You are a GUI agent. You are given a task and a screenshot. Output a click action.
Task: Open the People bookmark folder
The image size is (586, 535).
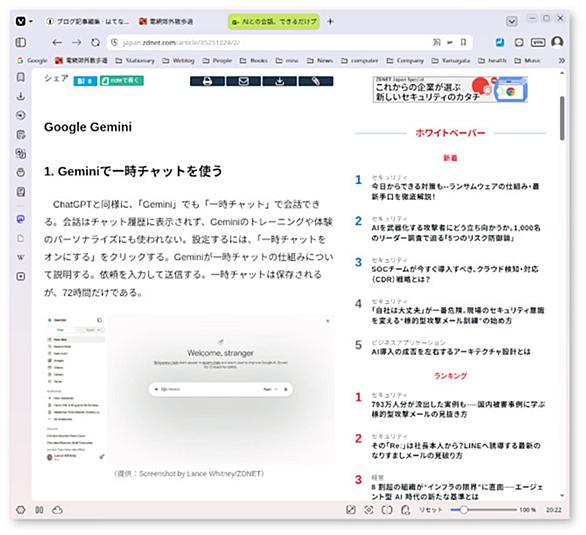click(218, 61)
